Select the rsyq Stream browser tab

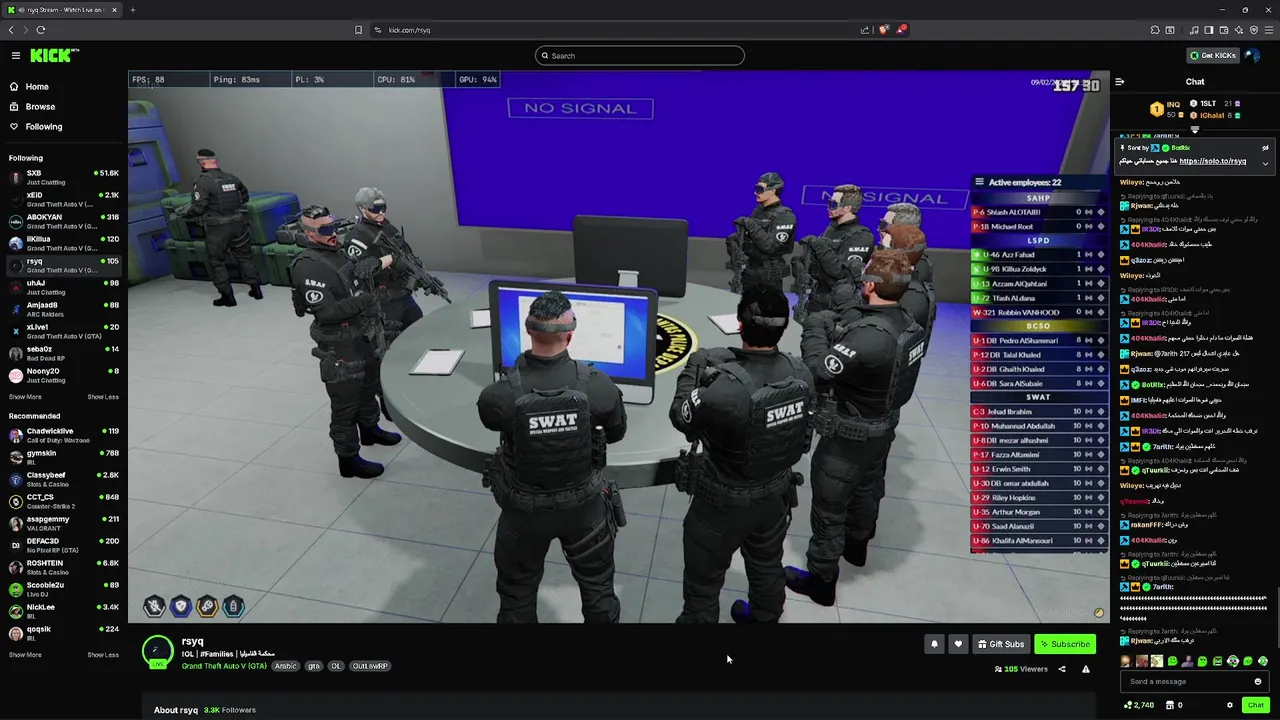pos(63,10)
